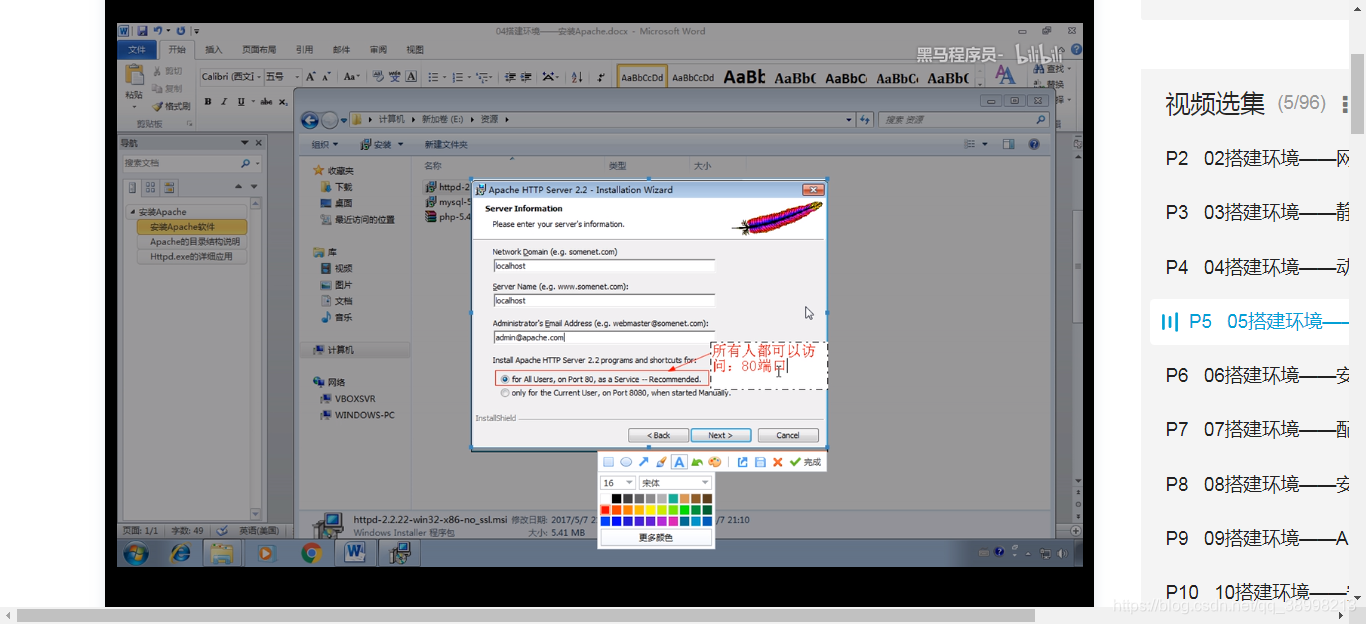Toggle bold in Word ribbon
This screenshot has width=1366, height=624.
click(x=208, y=101)
